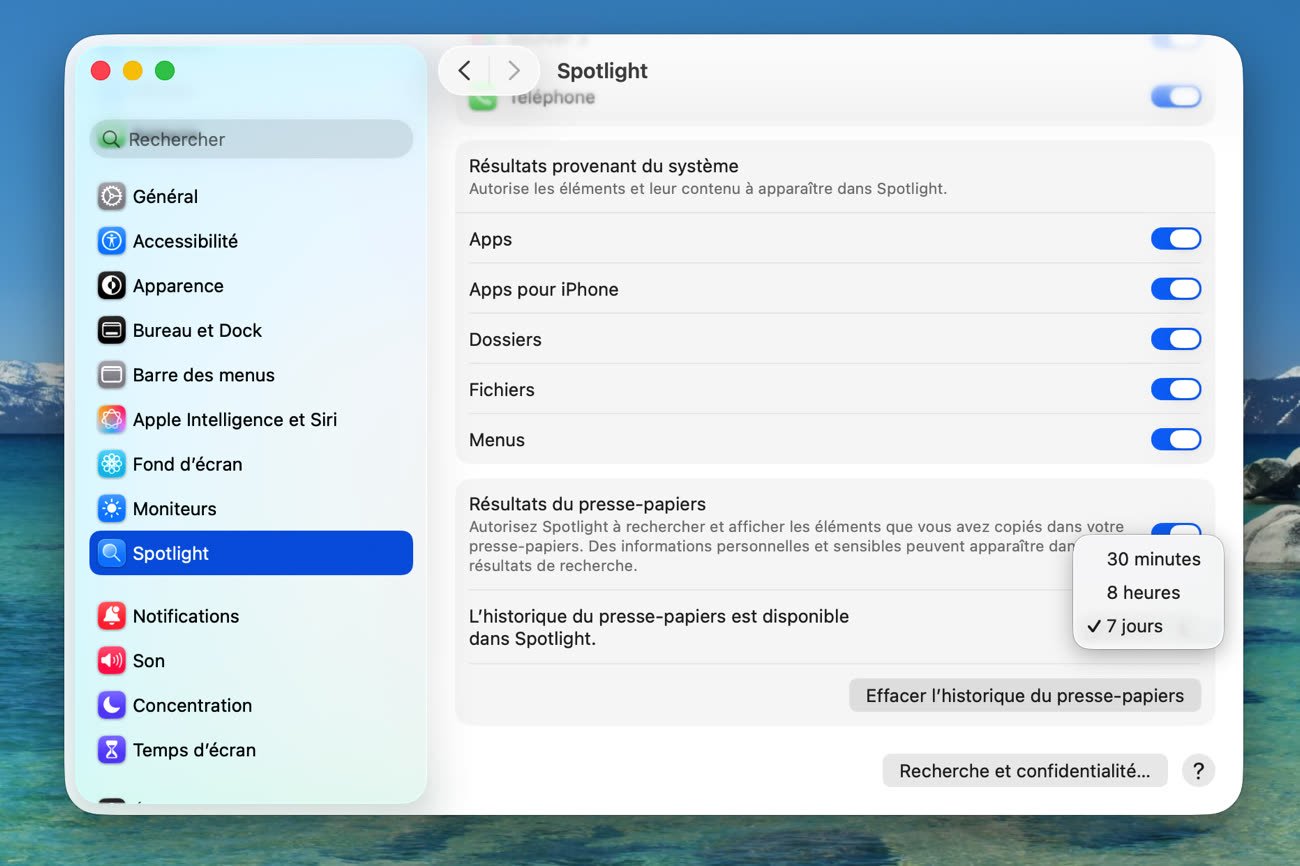This screenshot has height=866, width=1300.
Task: Open Apple Intelligence et Siri icon
Action: (x=111, y=420)
